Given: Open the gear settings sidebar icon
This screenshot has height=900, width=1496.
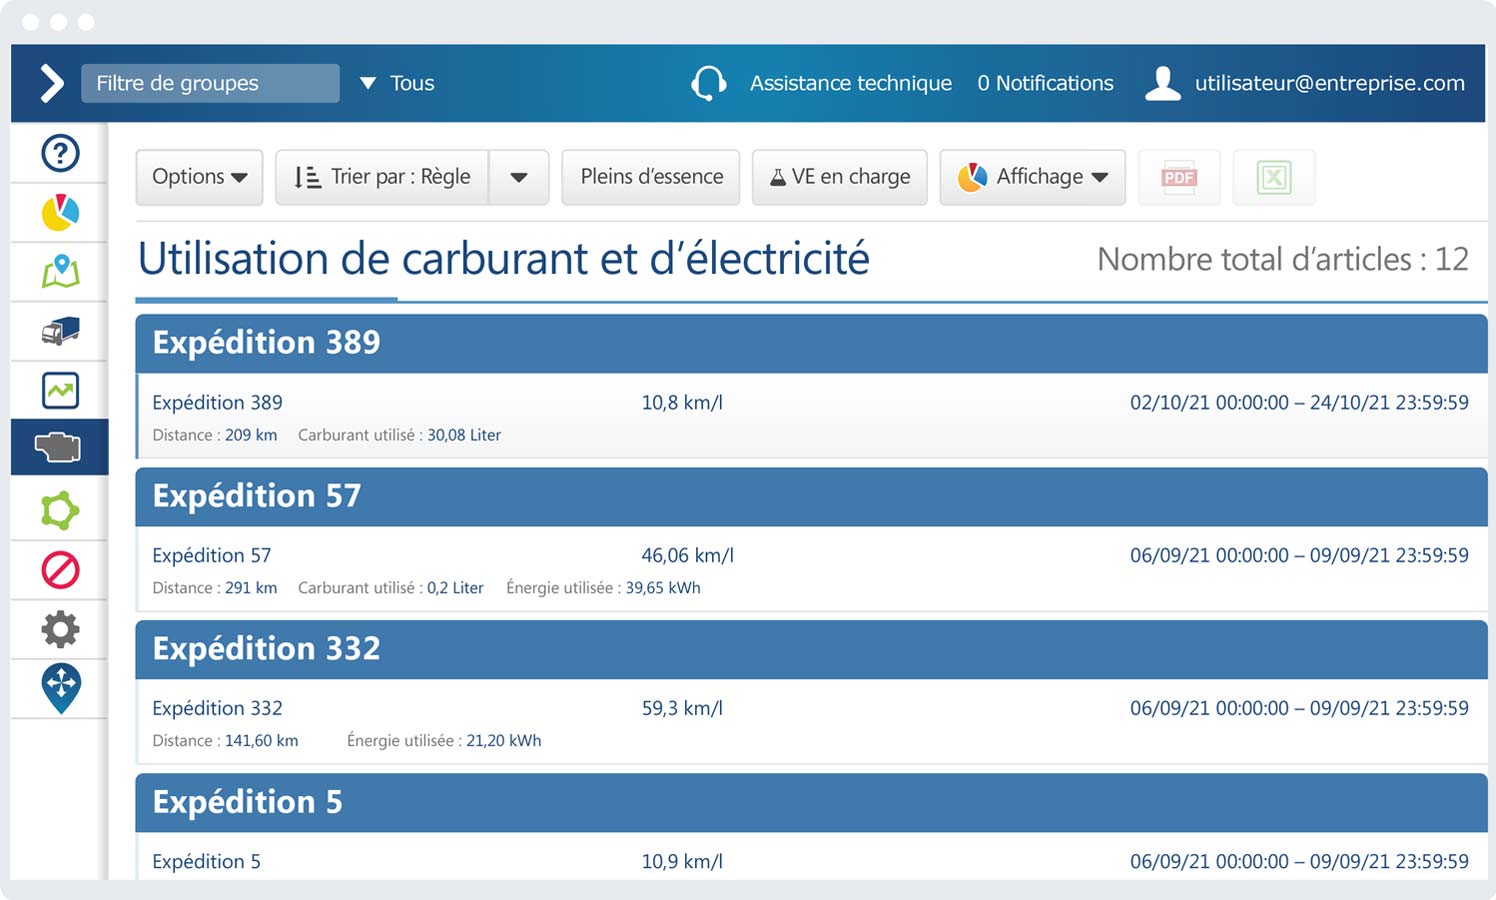Looking at the screenshot, I should click(x=60, y=629).
